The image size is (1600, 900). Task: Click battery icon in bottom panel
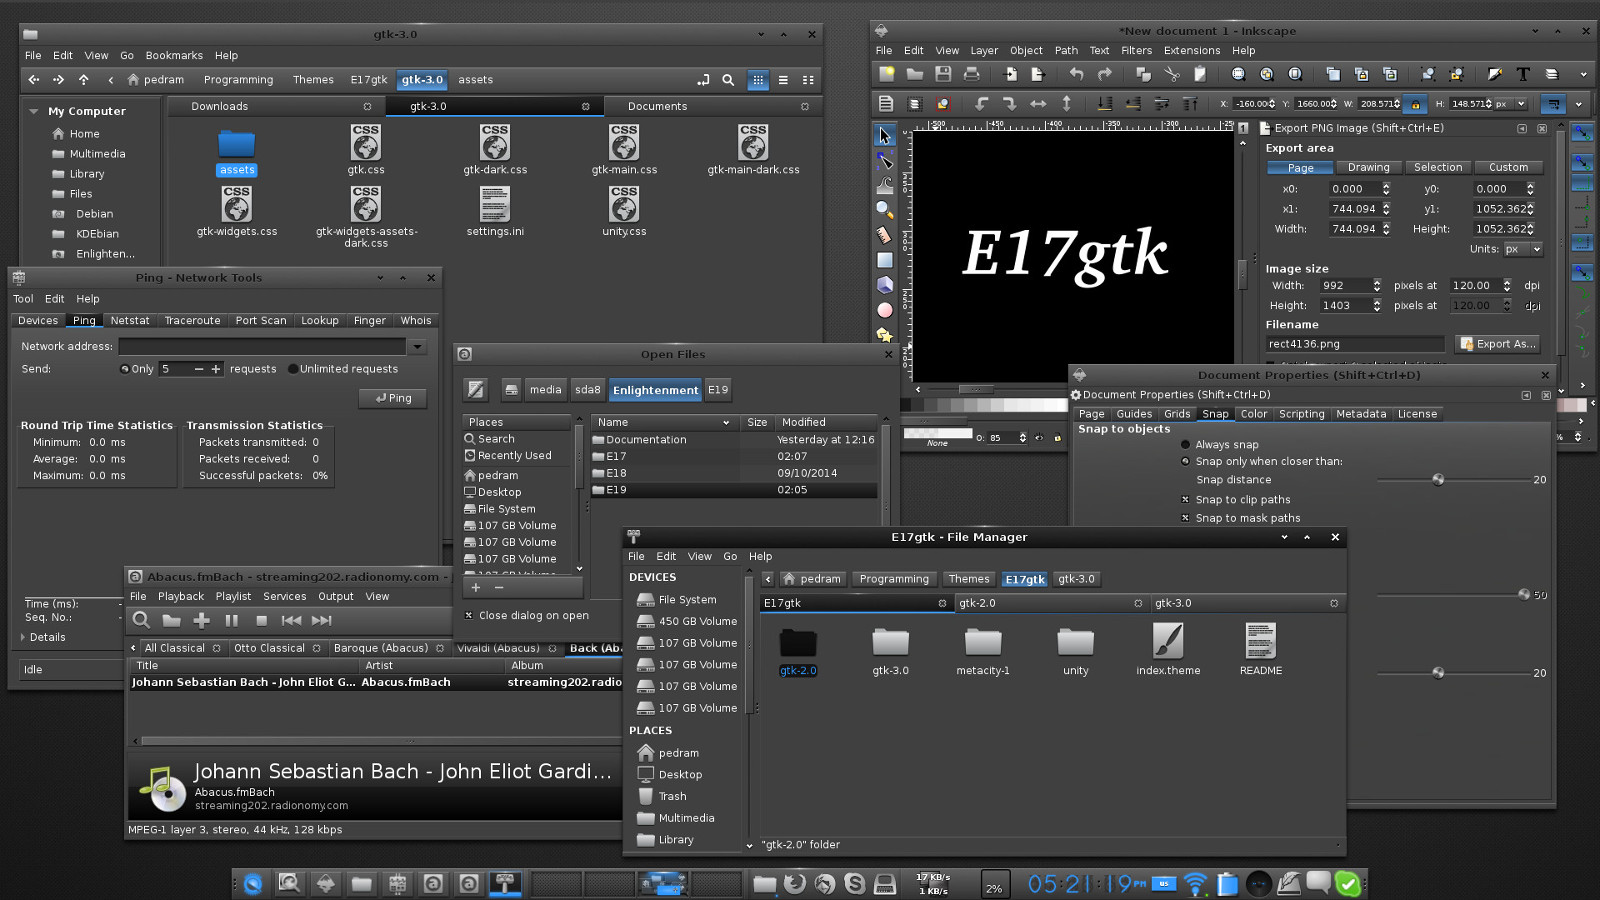[x=1228, y=884]
